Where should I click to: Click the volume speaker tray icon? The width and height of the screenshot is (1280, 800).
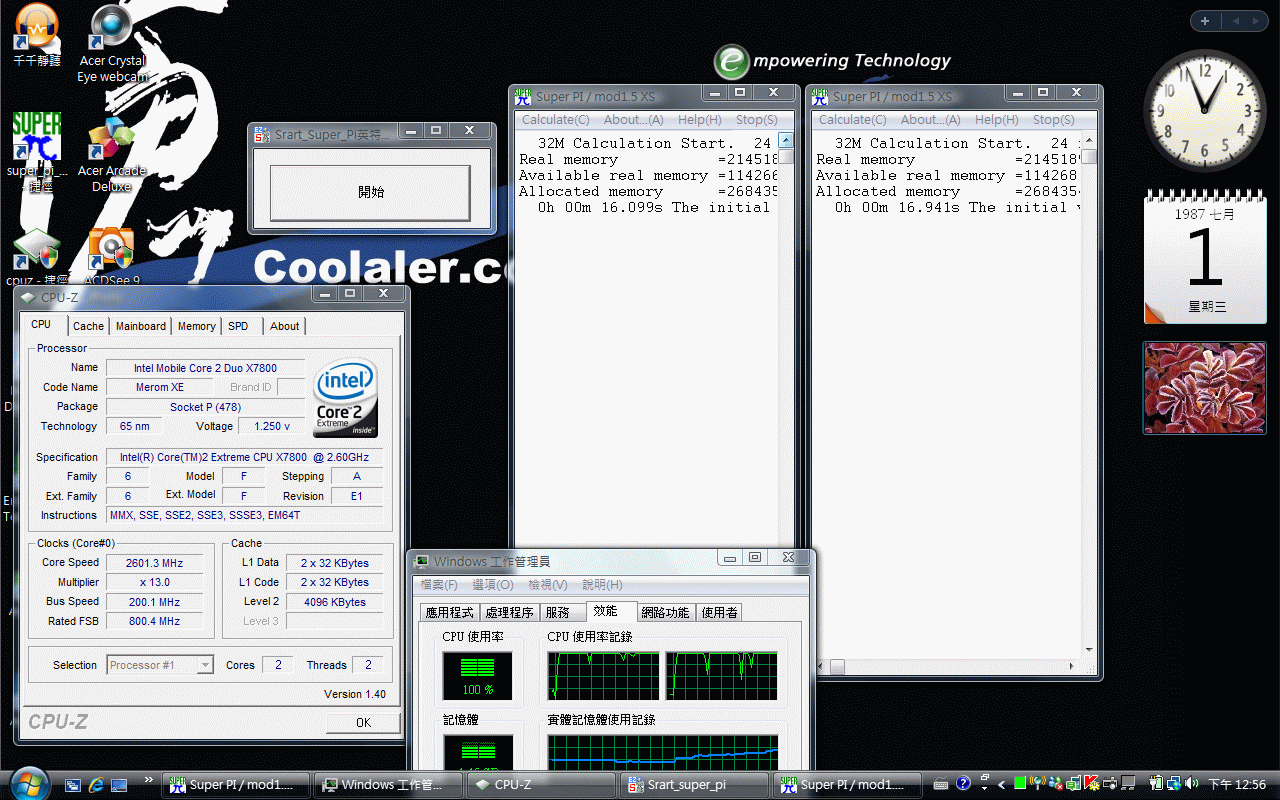coord(1190,784)
